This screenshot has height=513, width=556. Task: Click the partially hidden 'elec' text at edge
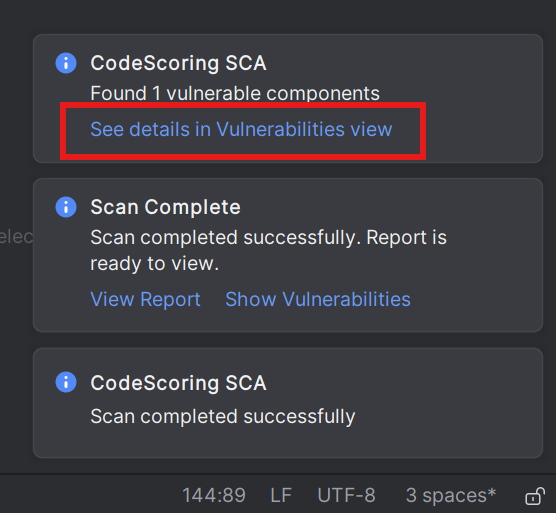click(16, 237)
